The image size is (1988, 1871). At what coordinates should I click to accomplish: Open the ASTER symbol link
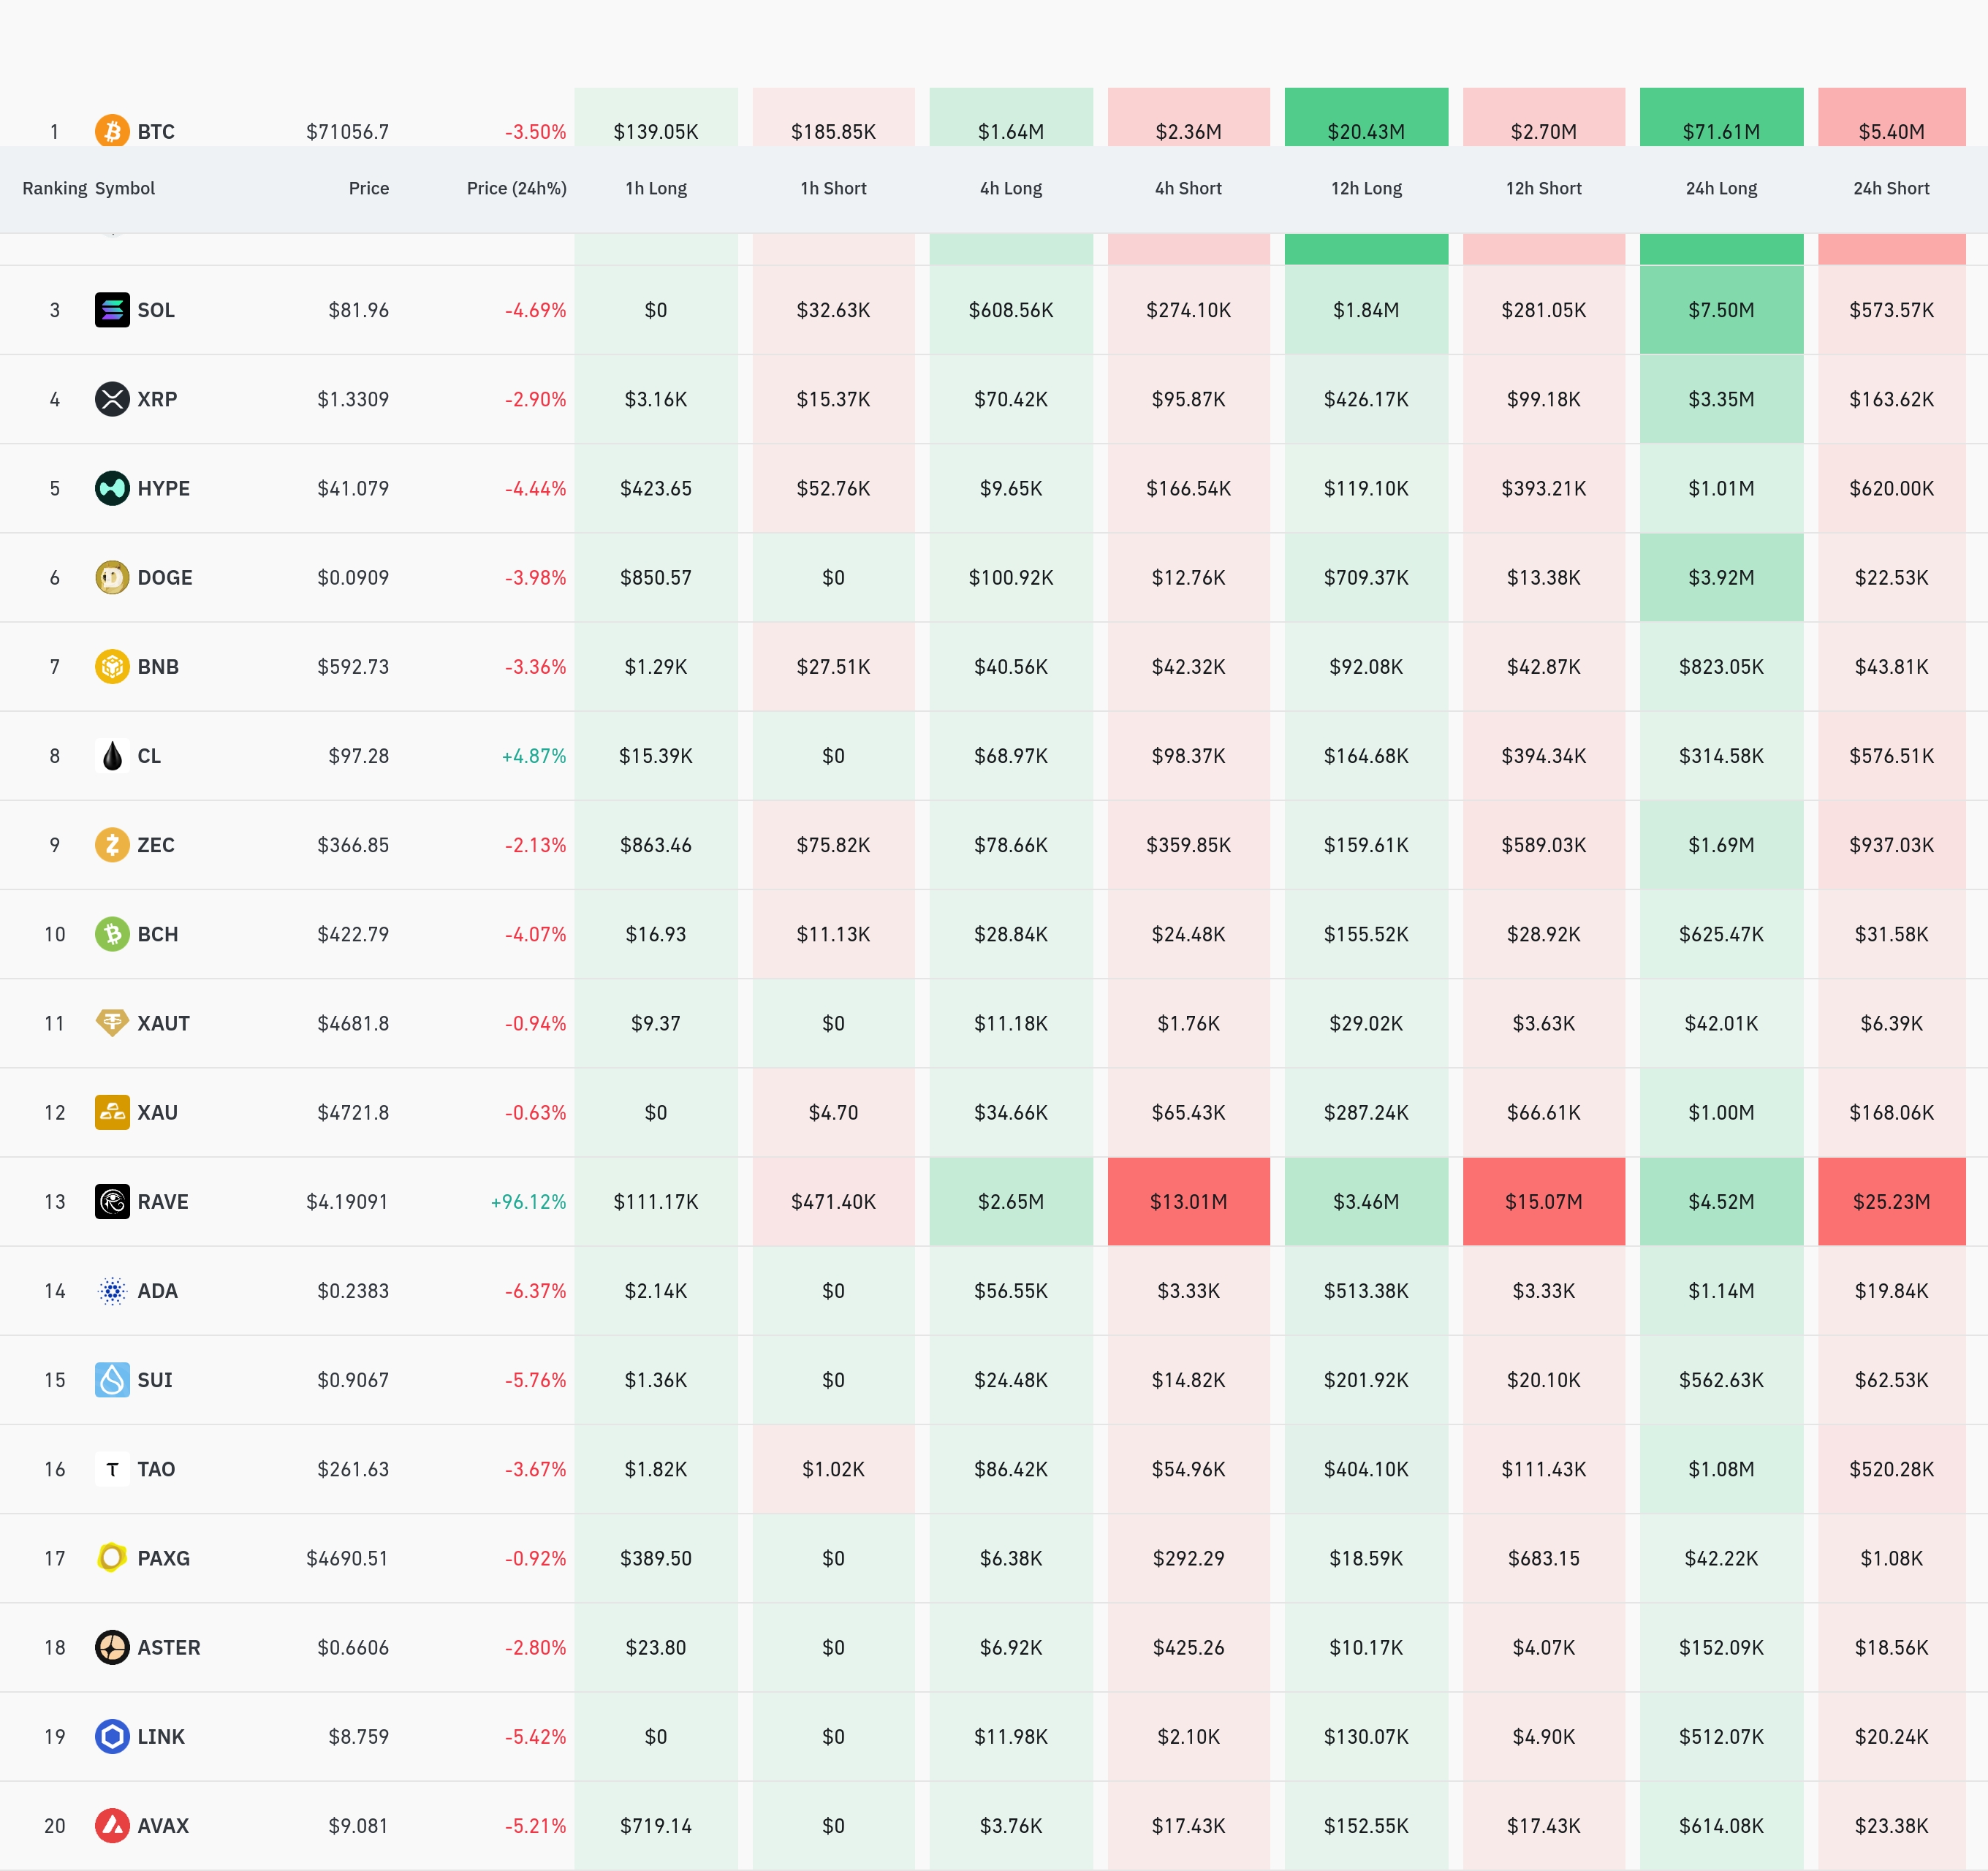point(168,1647)
